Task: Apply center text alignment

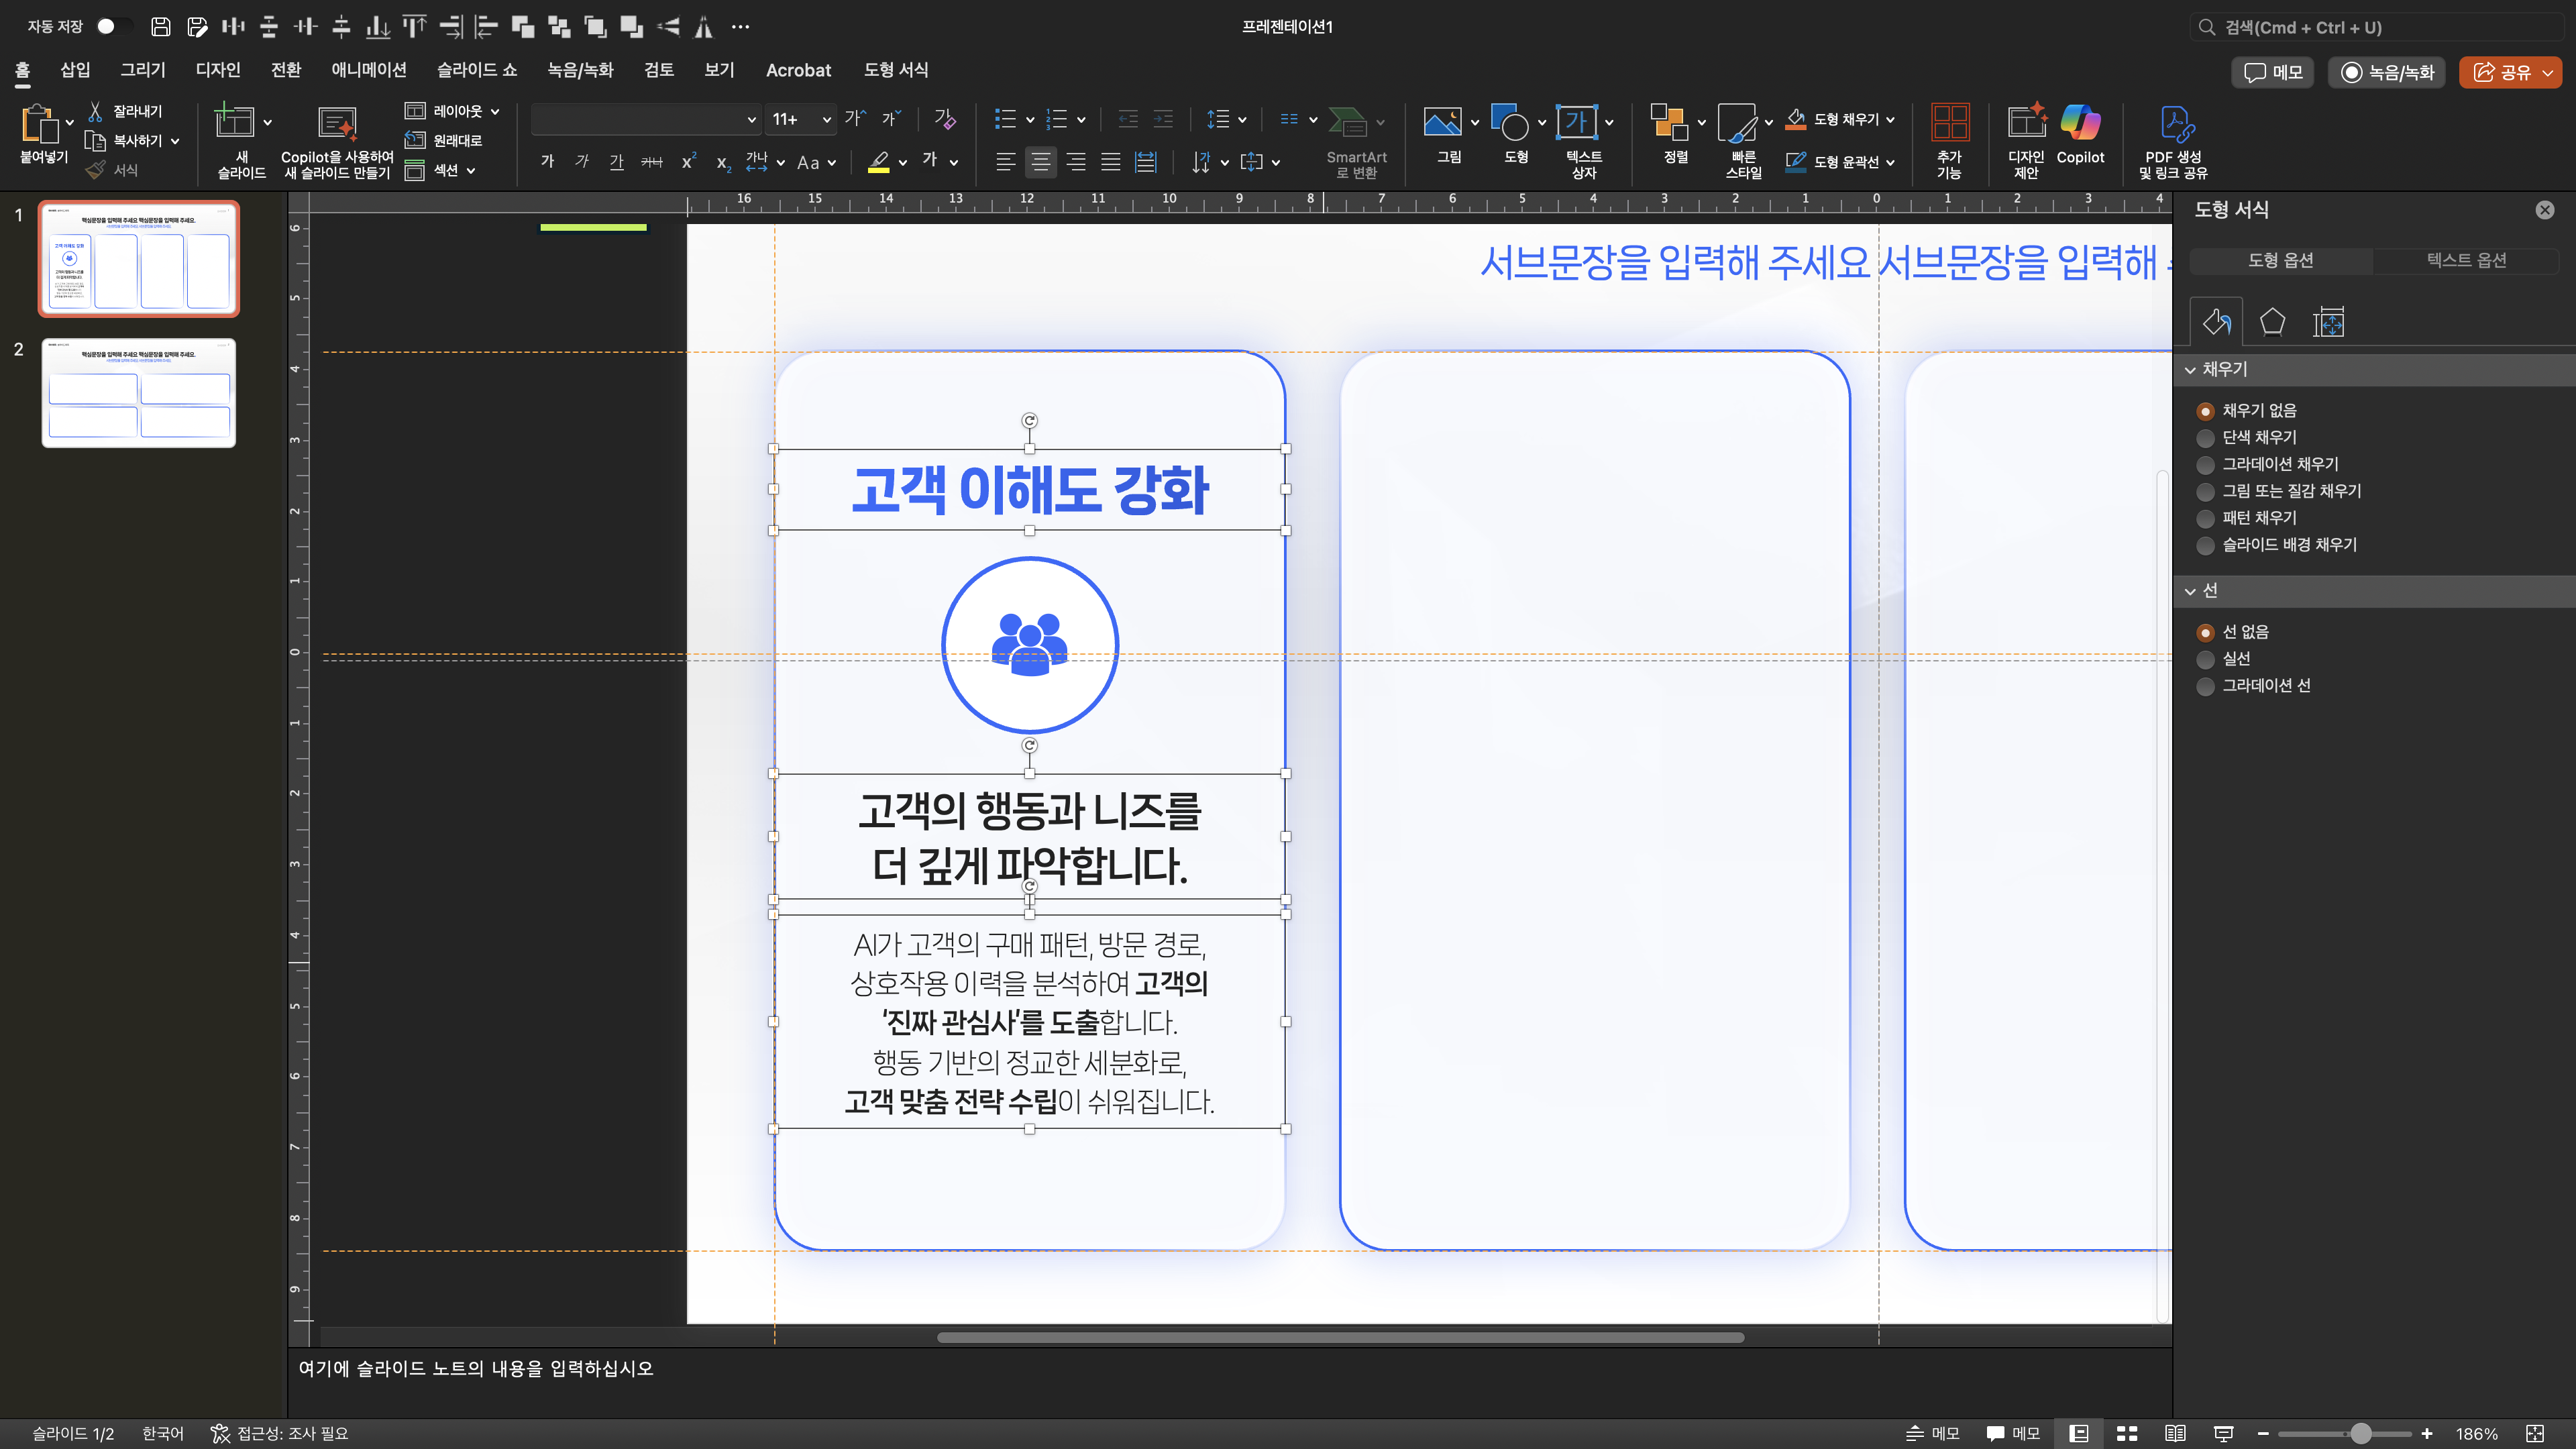Action: point(1040,162)
